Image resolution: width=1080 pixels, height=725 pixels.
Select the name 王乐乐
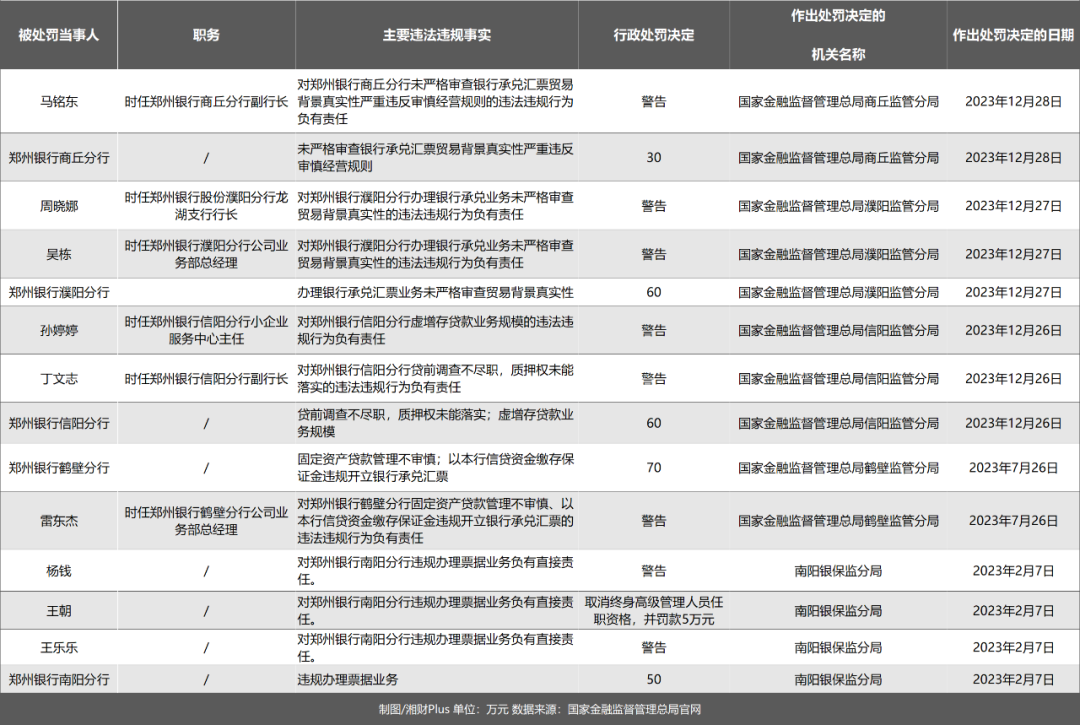59,647
